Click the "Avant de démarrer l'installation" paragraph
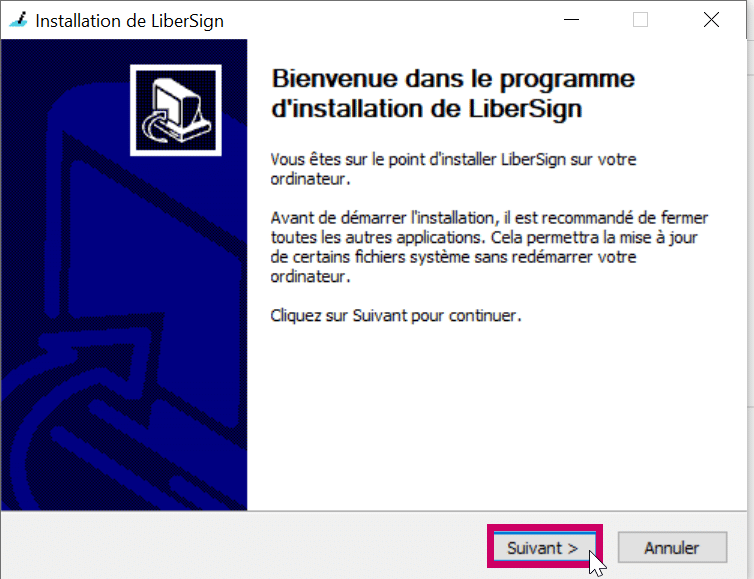Screen dimensions: 754x579 489,247
